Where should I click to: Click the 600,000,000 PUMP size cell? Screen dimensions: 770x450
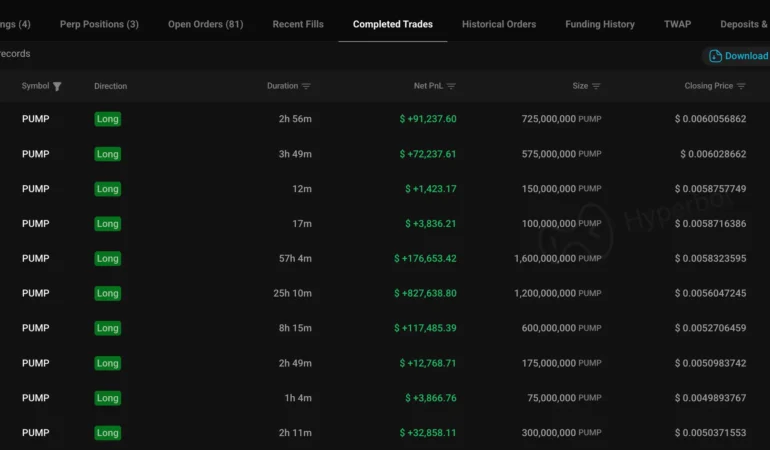click(x=561, y=328)
